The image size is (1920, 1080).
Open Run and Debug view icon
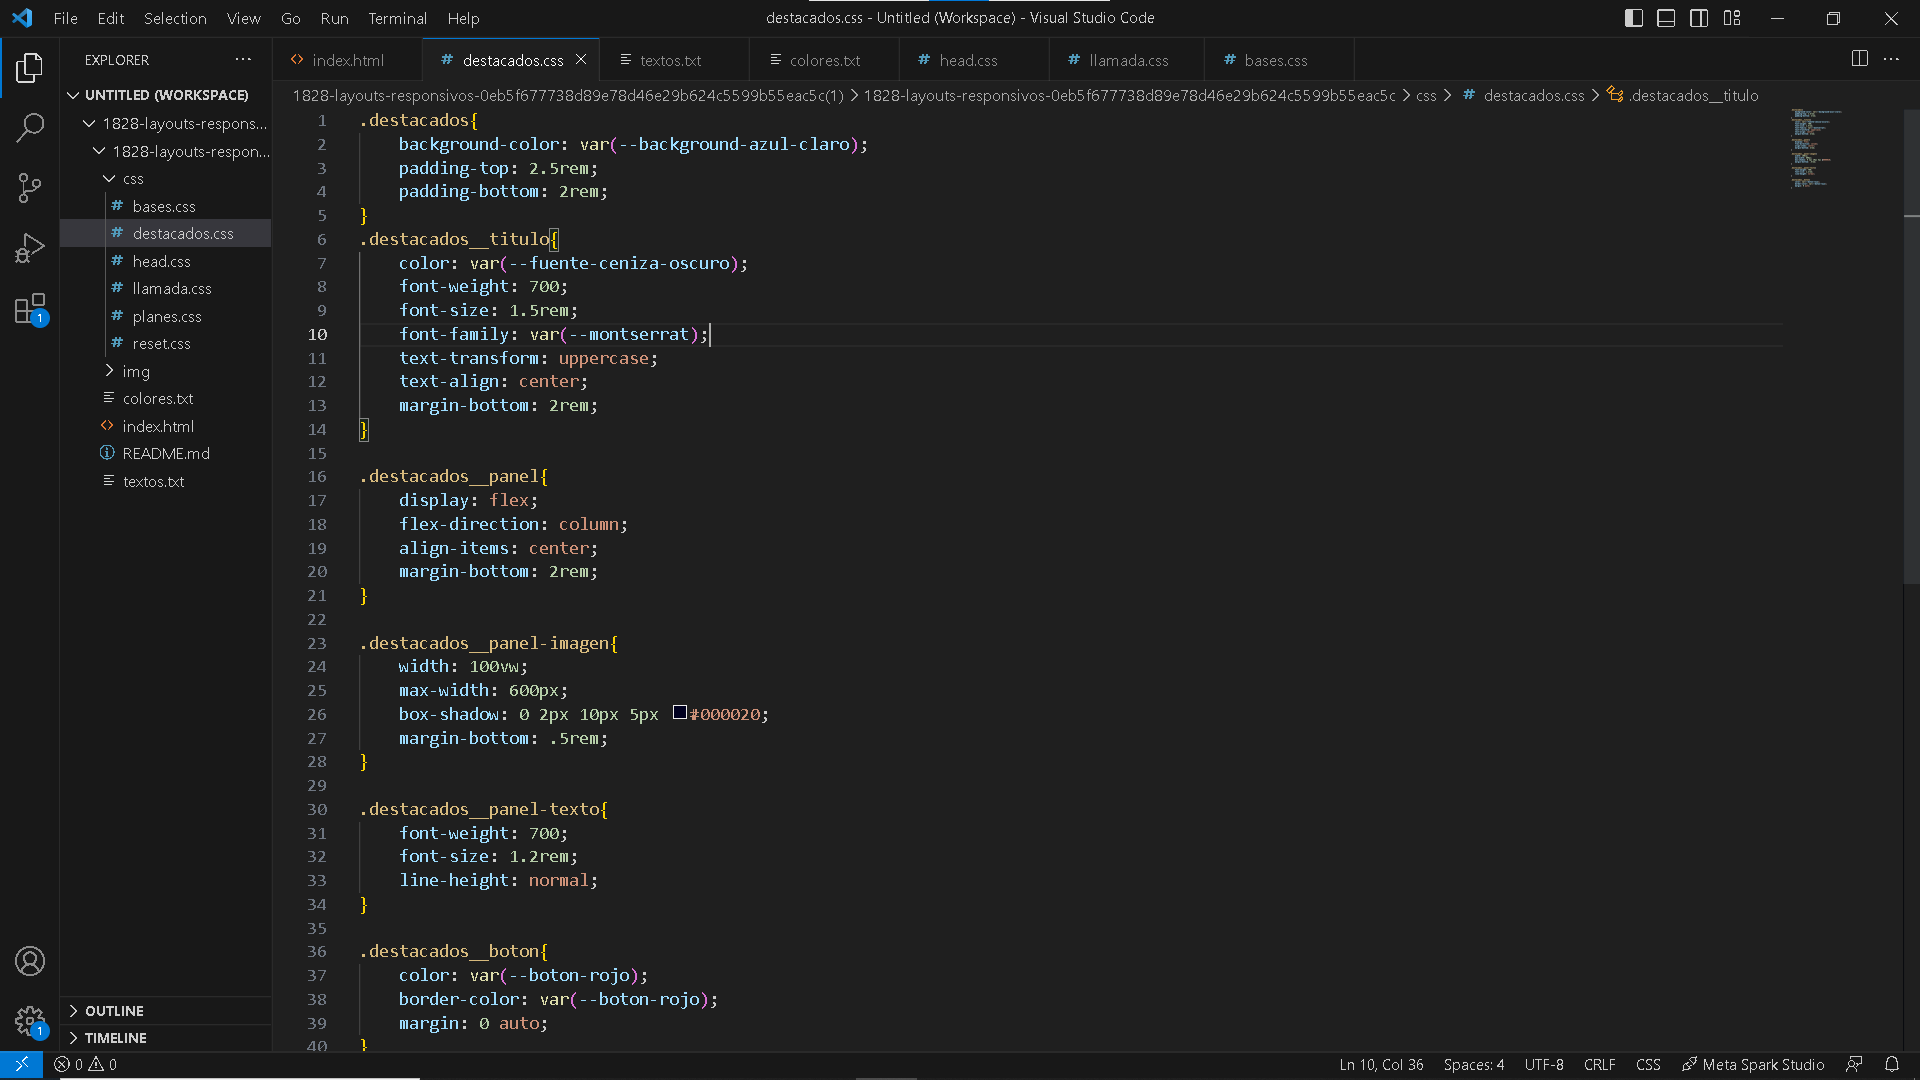point(30,248)
